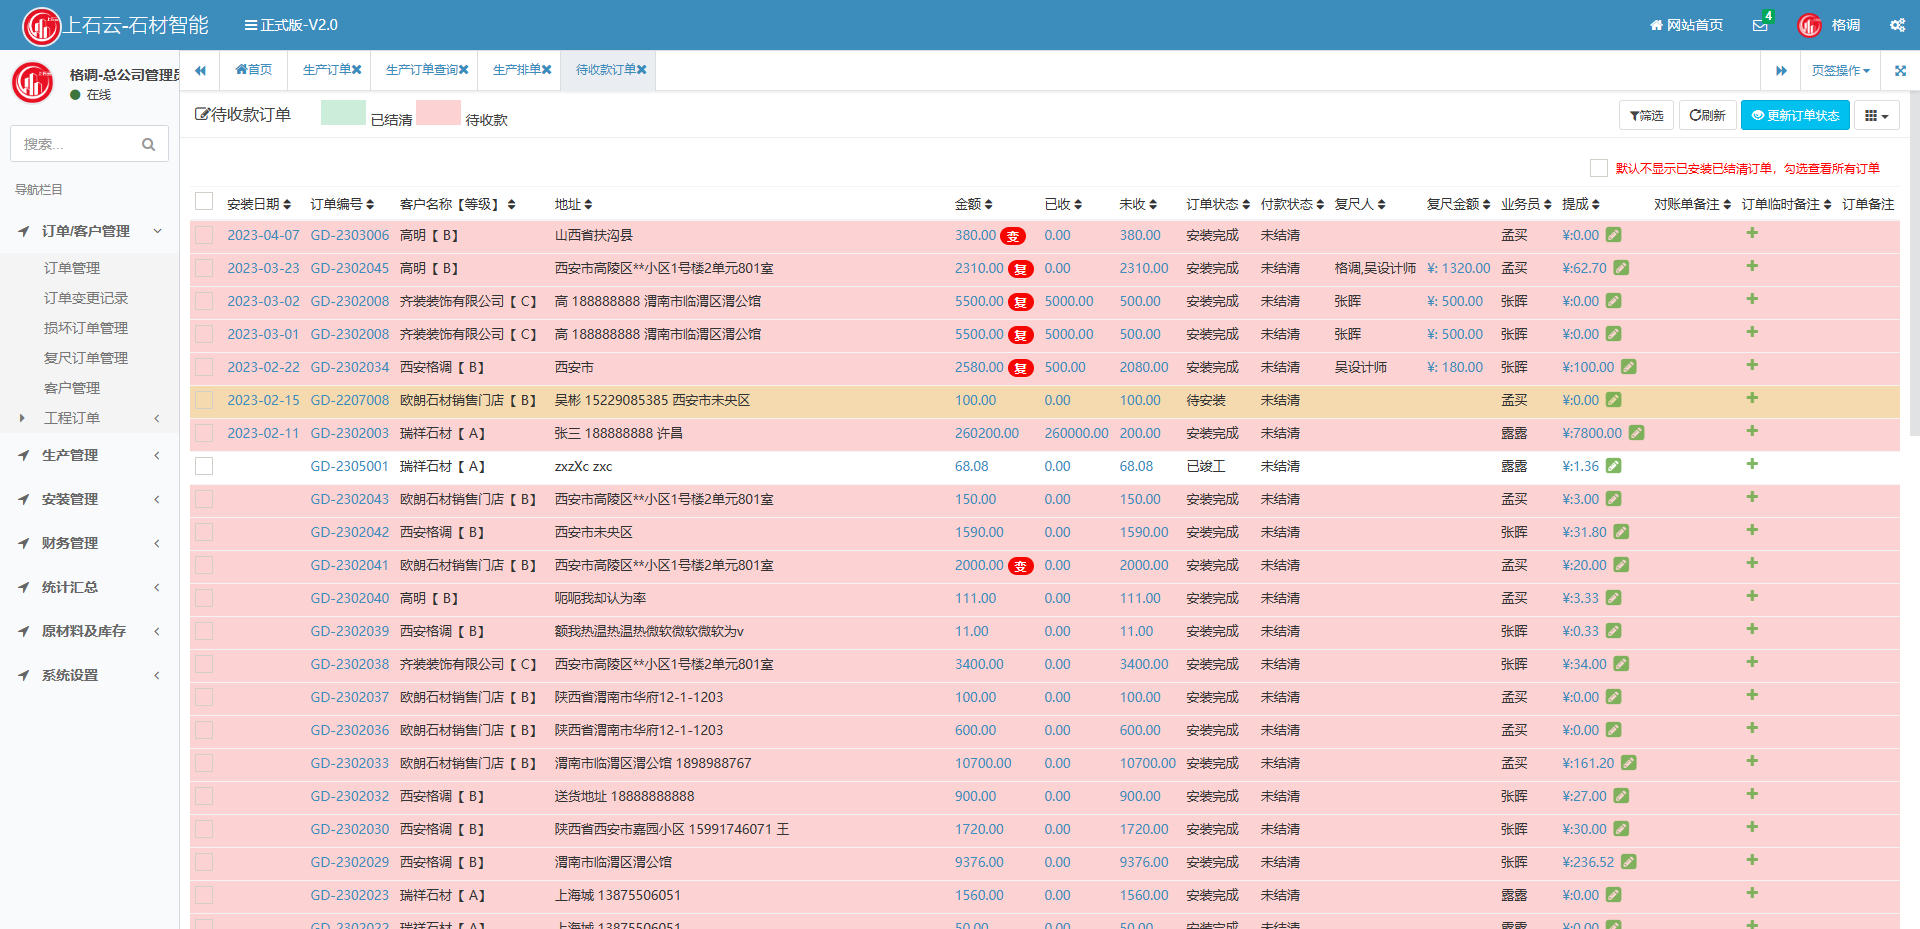Add remark plus icon for GD-2207008
The width and height of the screenshot is (1920, 929).
coord(1752,398)
